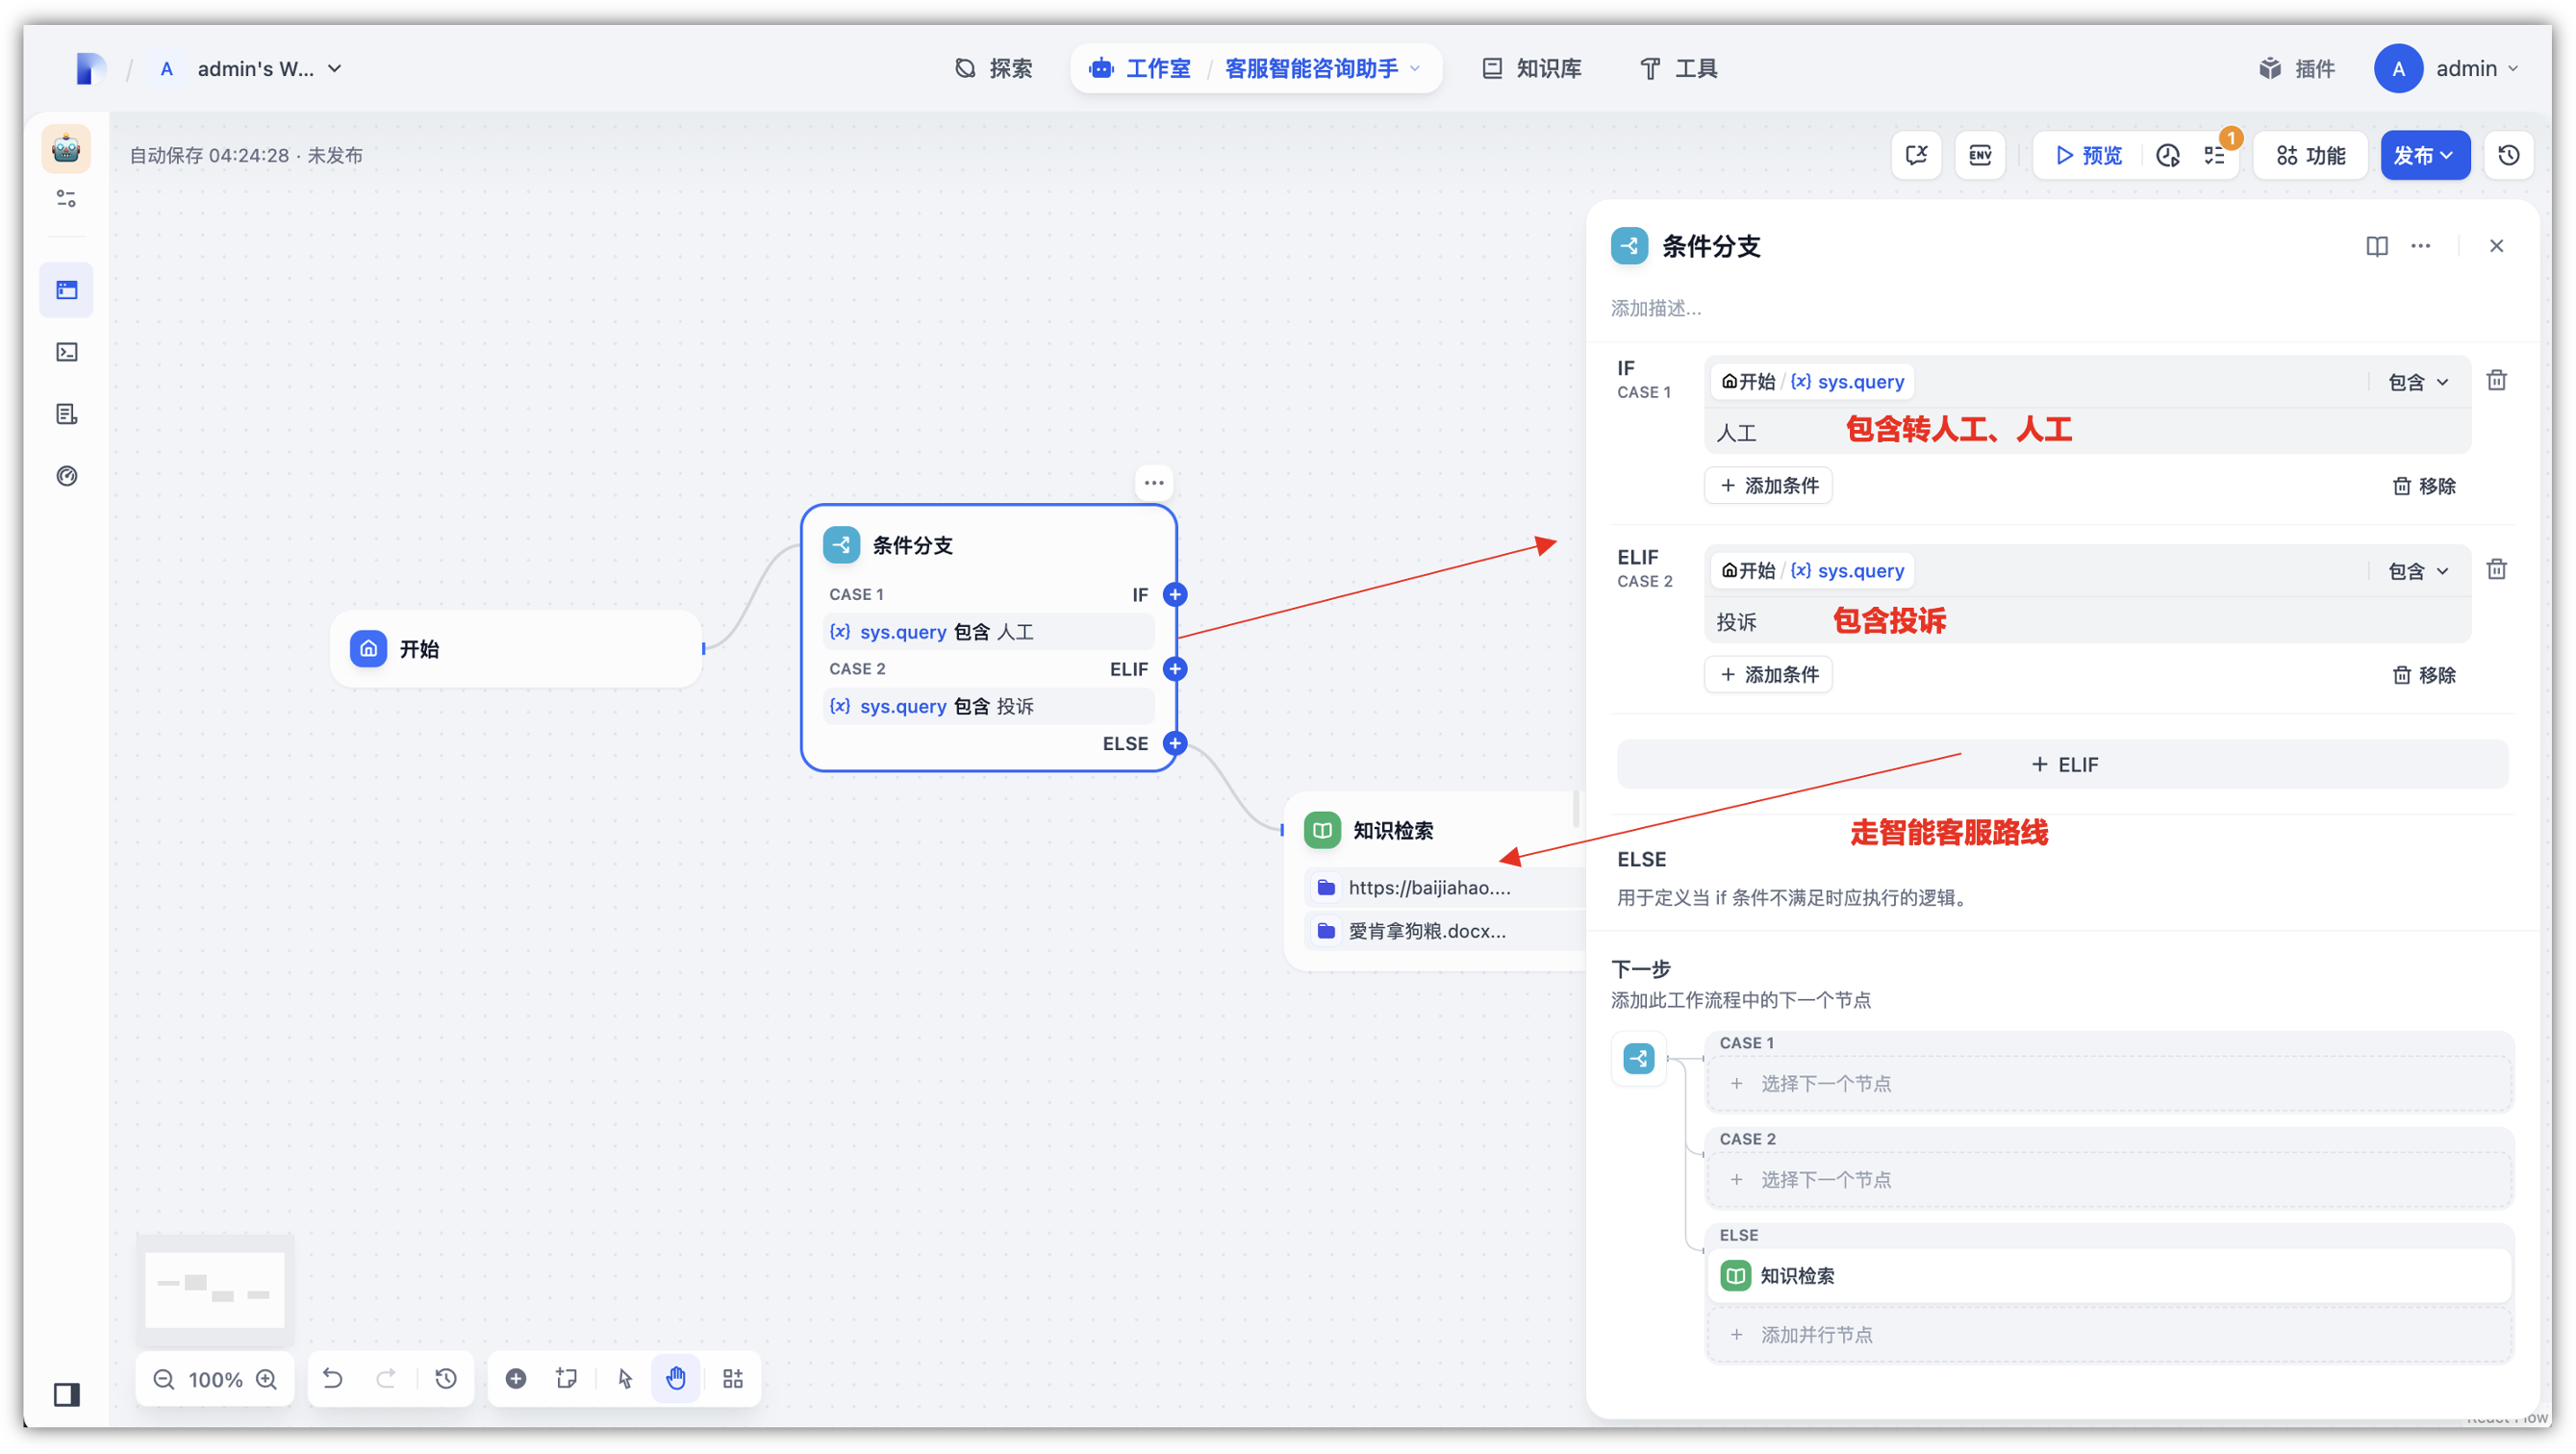
Task: Run the 预览 preview
Action: [2088, 156]
